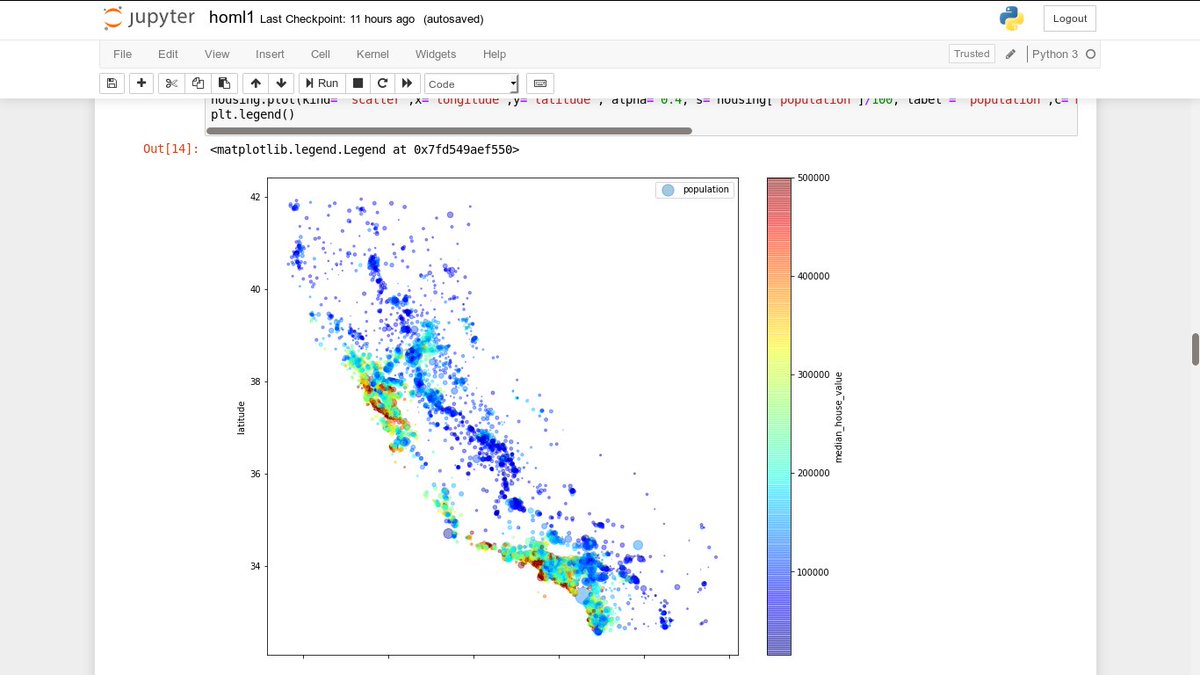Click the horizontal scrollbar of code cell

coord(449,130)
